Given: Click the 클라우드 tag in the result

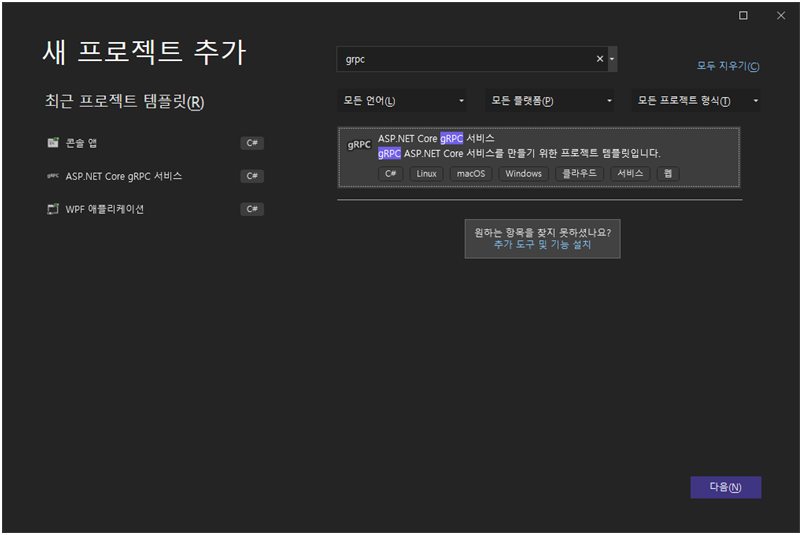Looking at the screenshot, I should pos(580,173).
